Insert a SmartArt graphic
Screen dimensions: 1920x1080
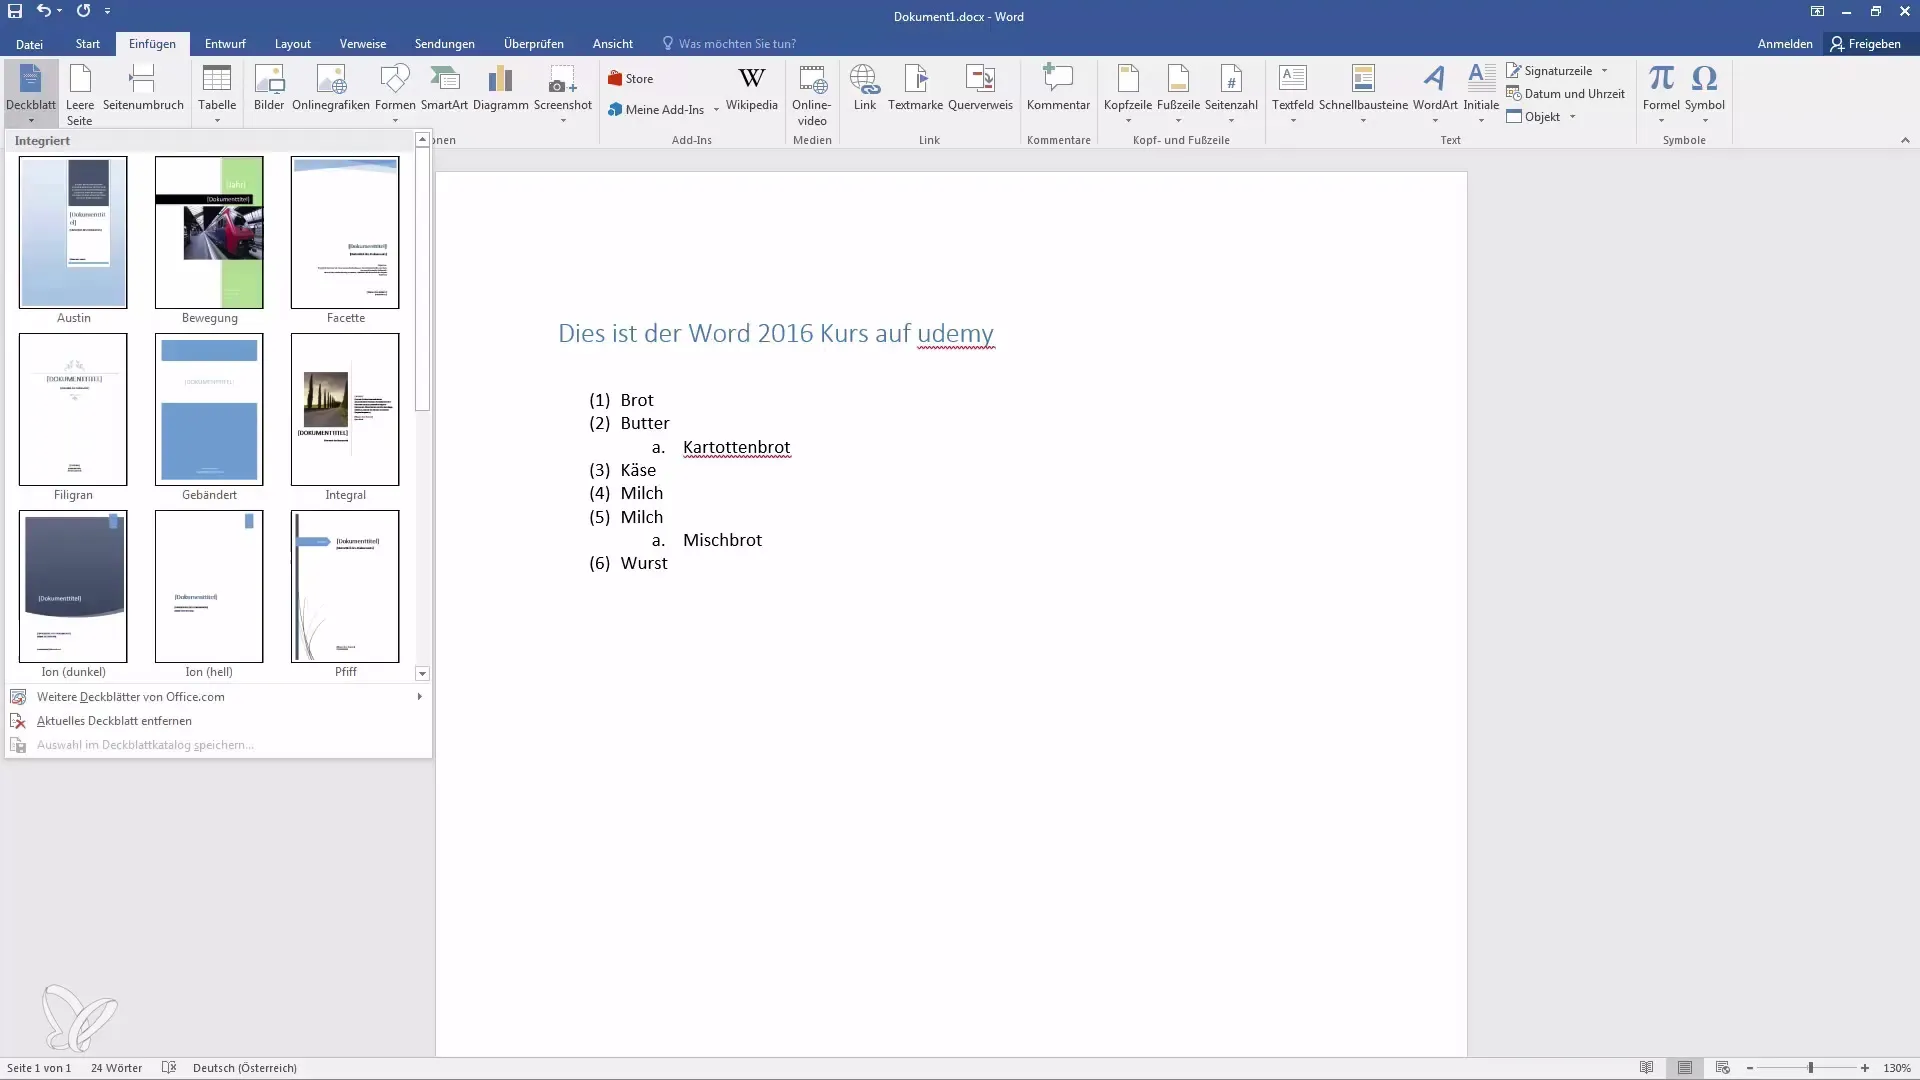click(x=444, y=88)
